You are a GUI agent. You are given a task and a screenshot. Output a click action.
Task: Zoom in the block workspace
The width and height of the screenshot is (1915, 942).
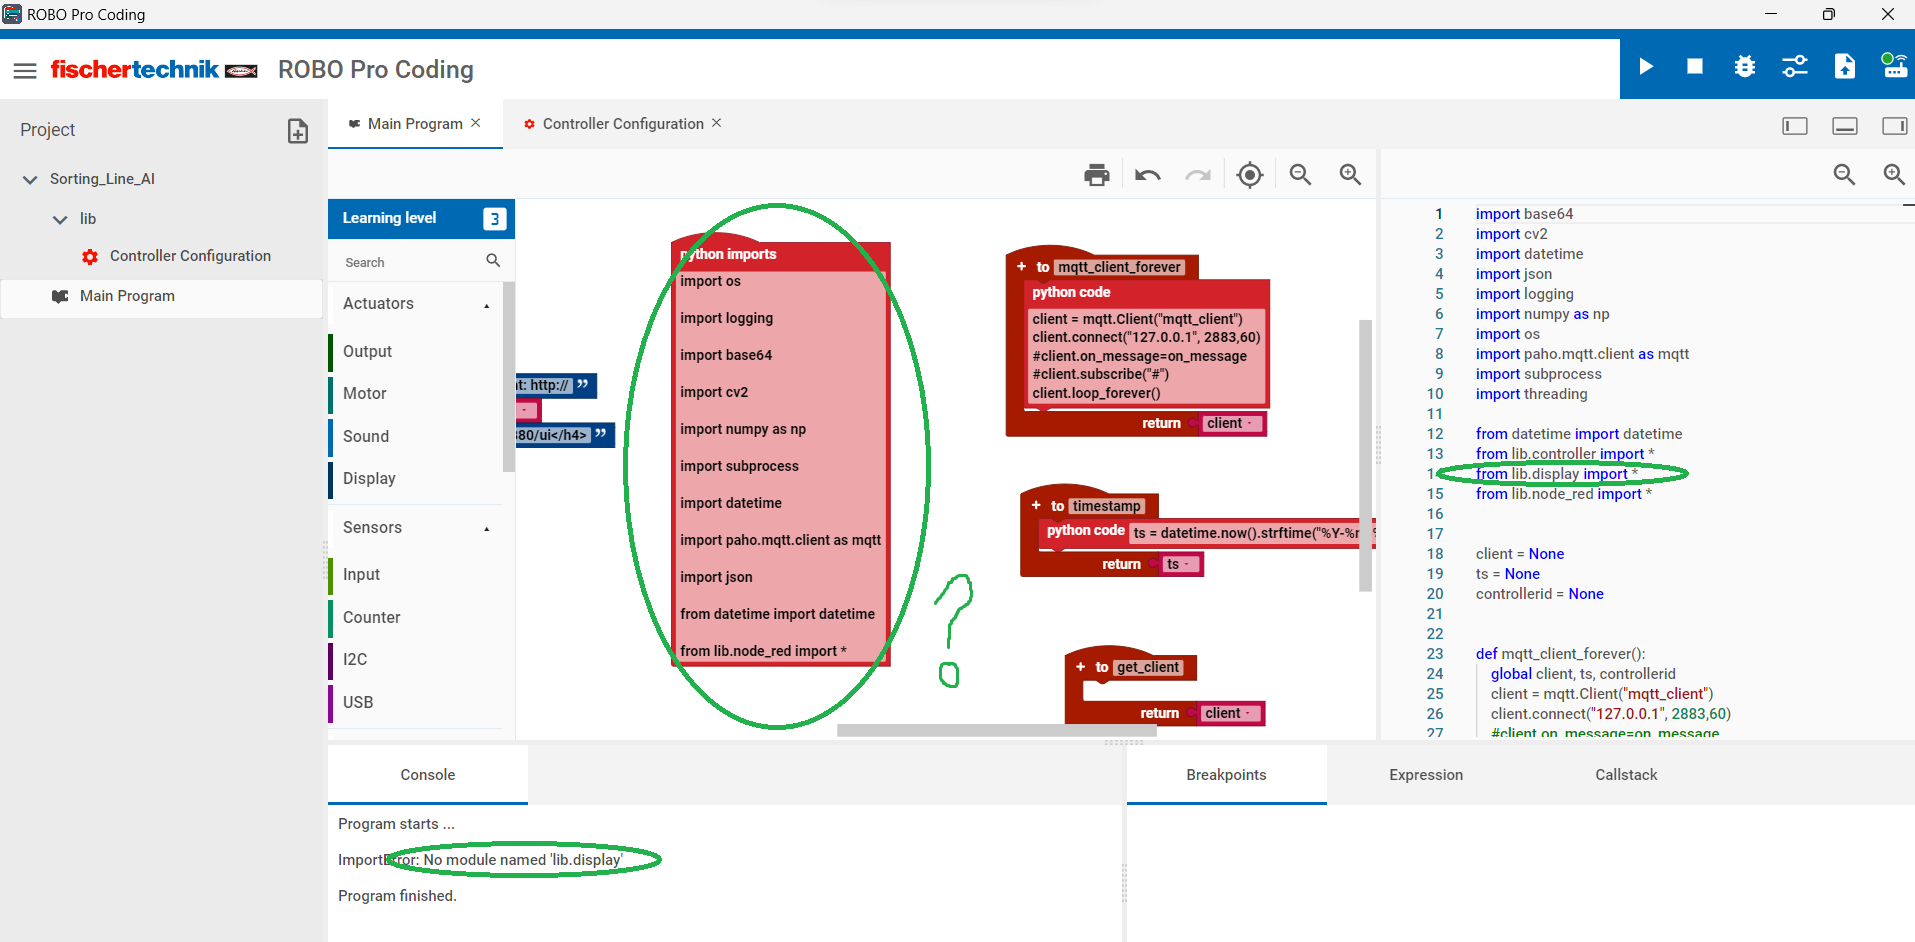tap(1350, 175)
